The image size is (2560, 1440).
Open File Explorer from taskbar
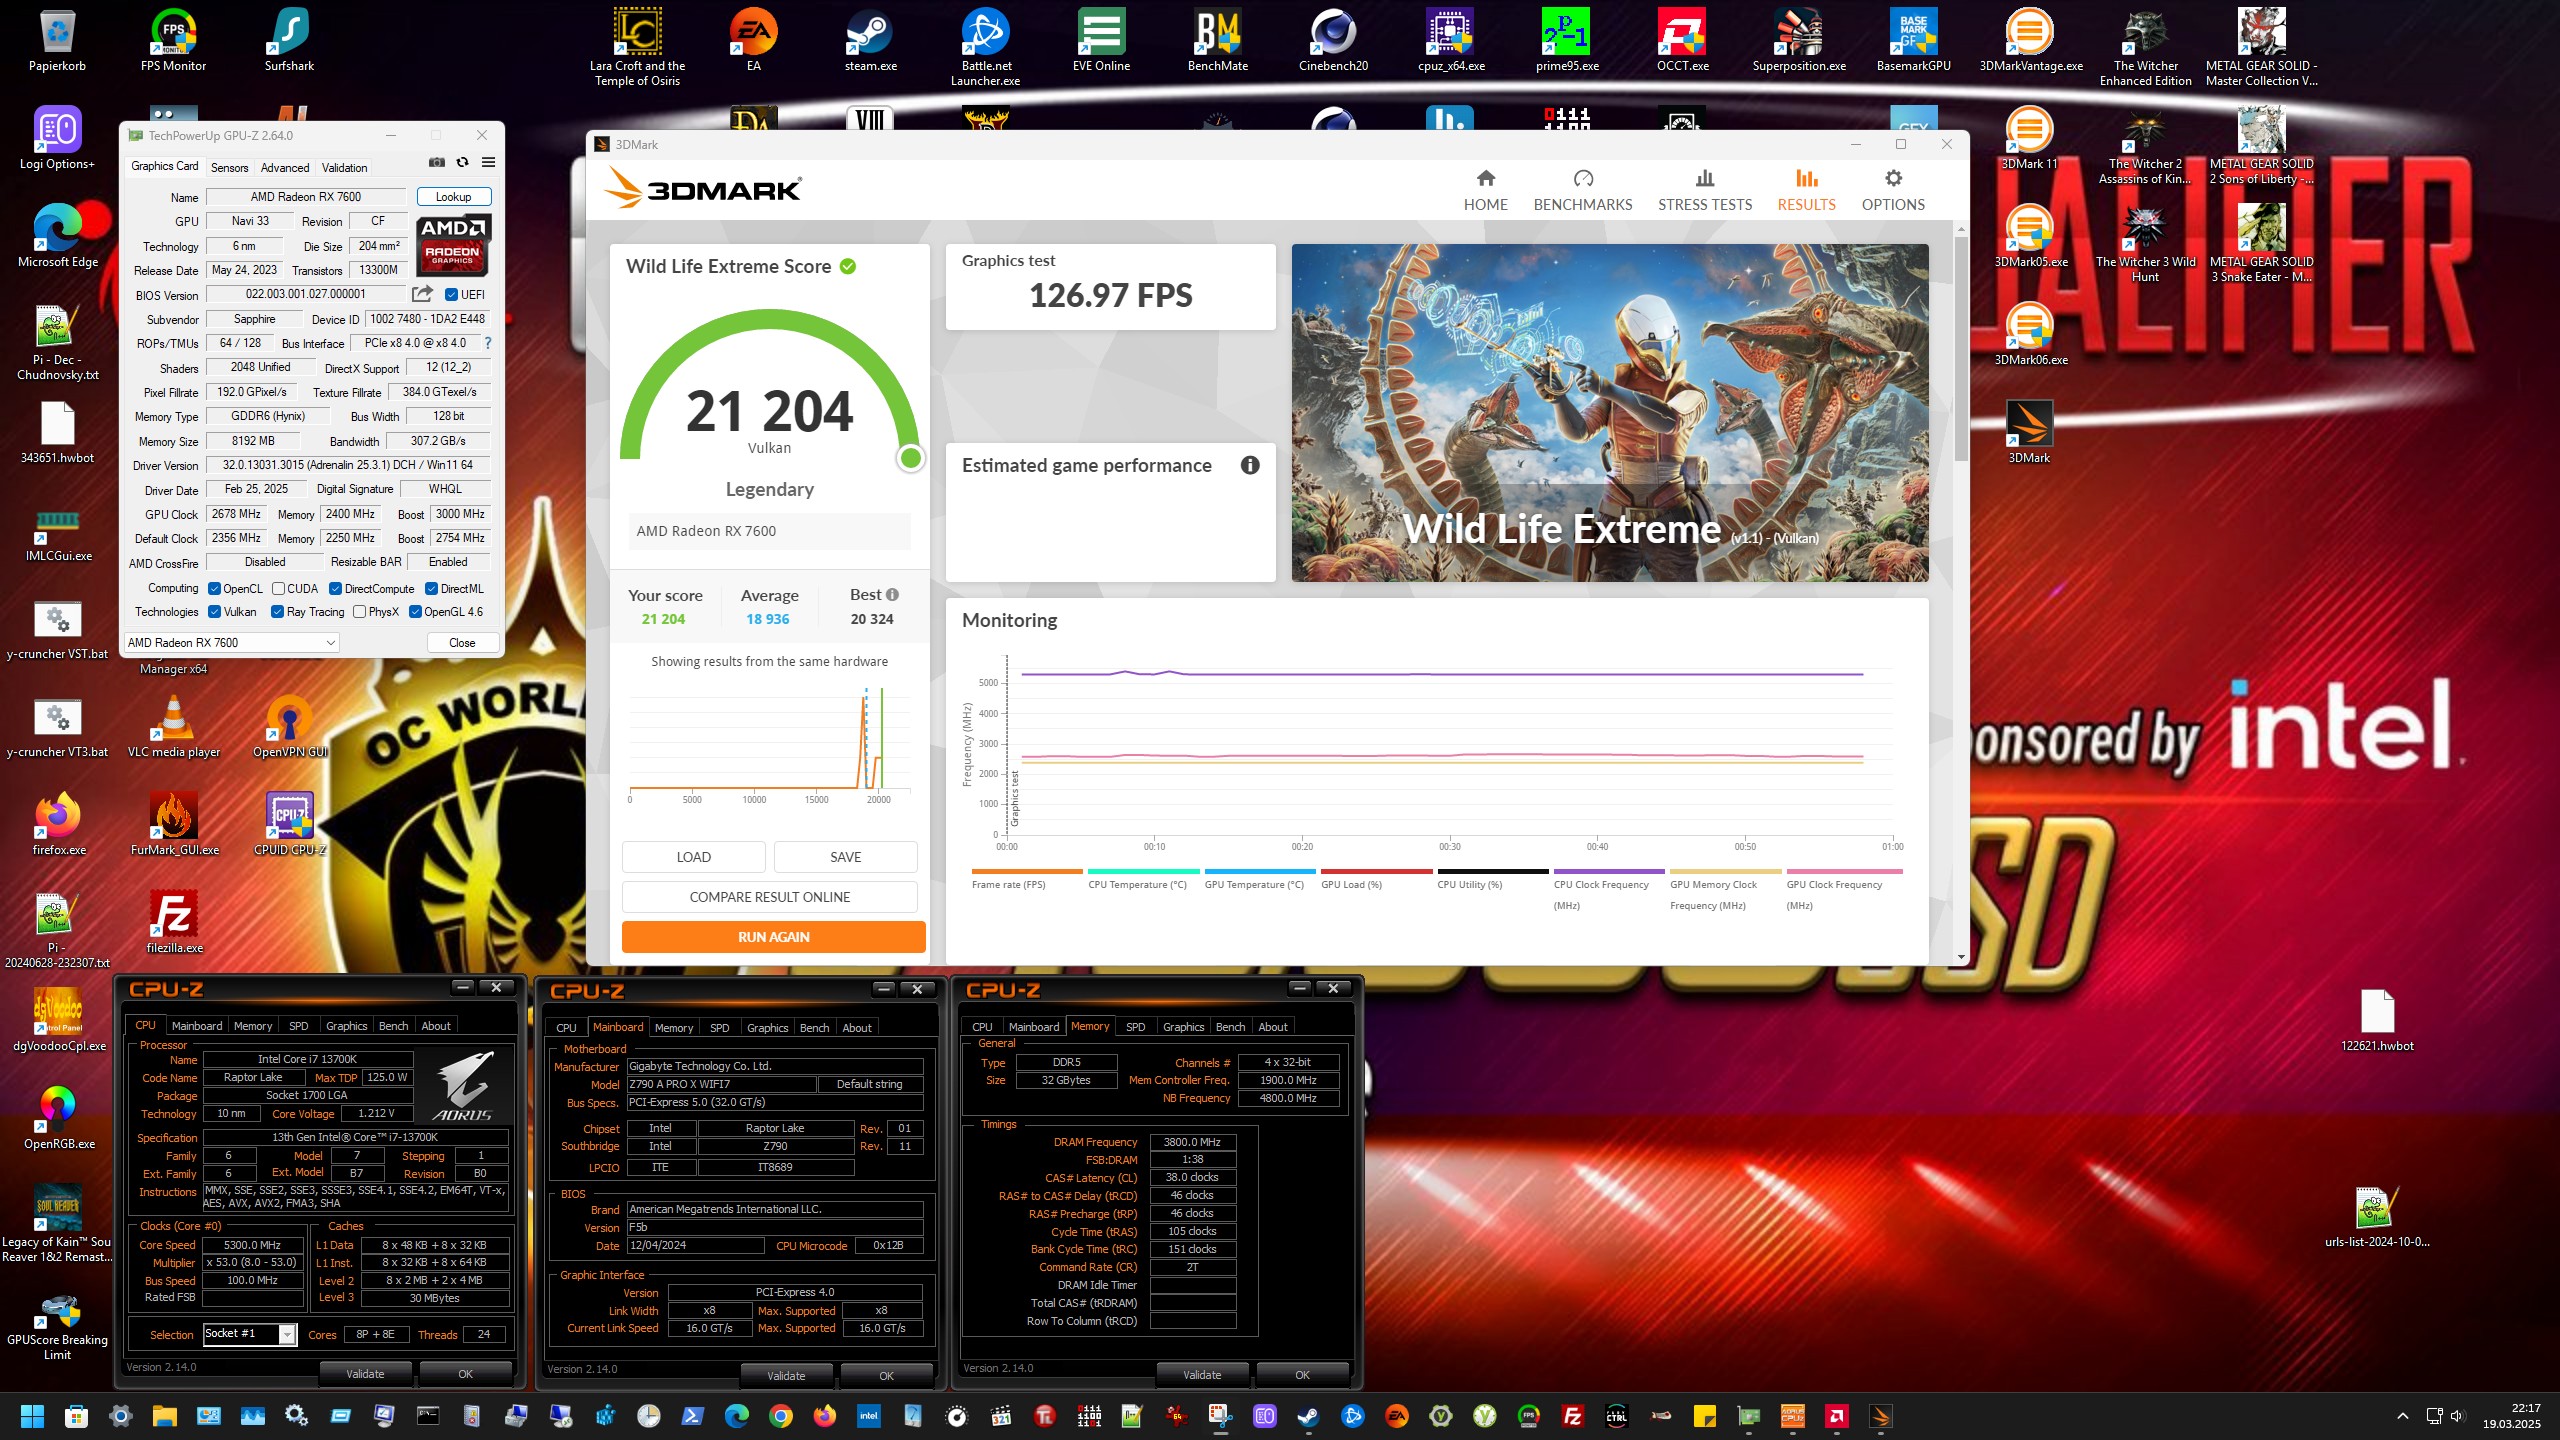coord(164,1416)
